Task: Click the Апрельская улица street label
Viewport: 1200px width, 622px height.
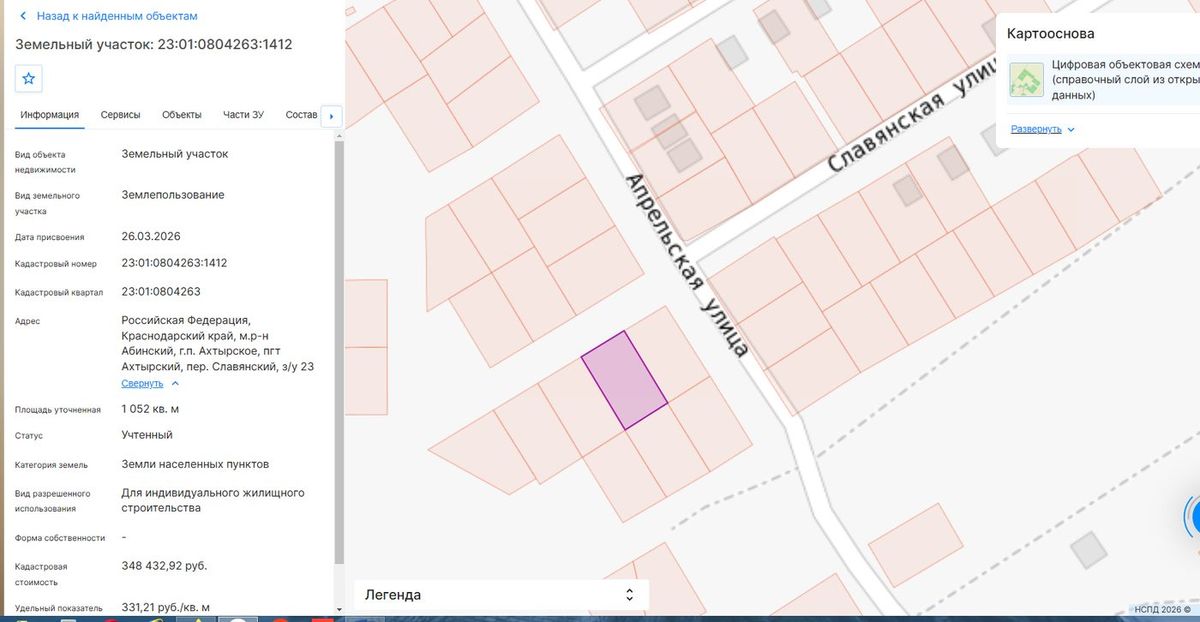Action: tap(687, 265)
